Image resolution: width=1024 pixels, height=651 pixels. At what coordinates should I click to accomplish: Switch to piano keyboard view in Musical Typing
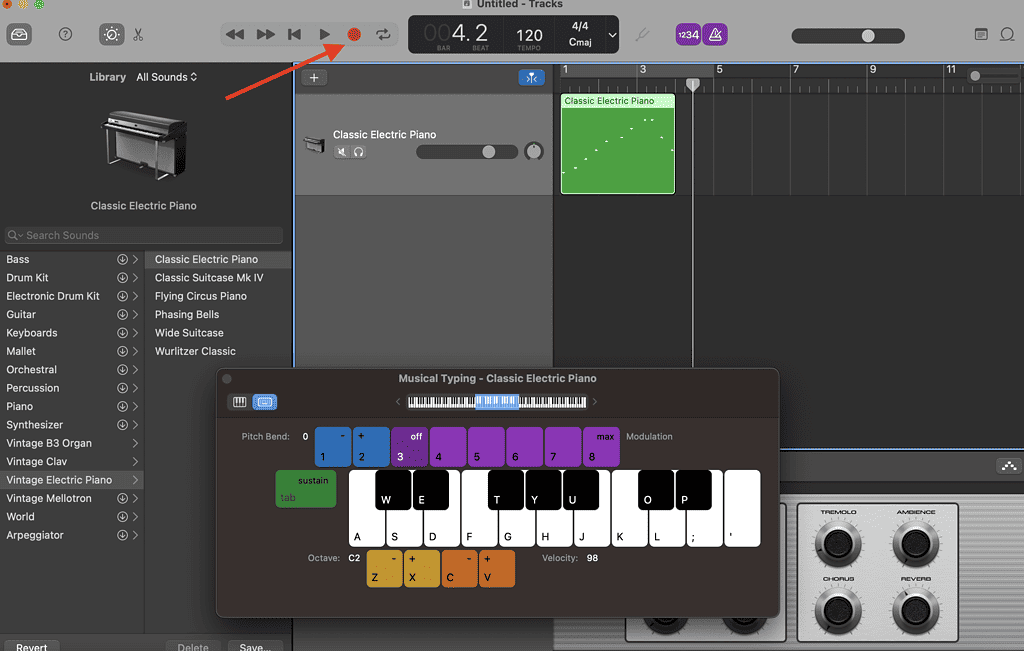239,401
